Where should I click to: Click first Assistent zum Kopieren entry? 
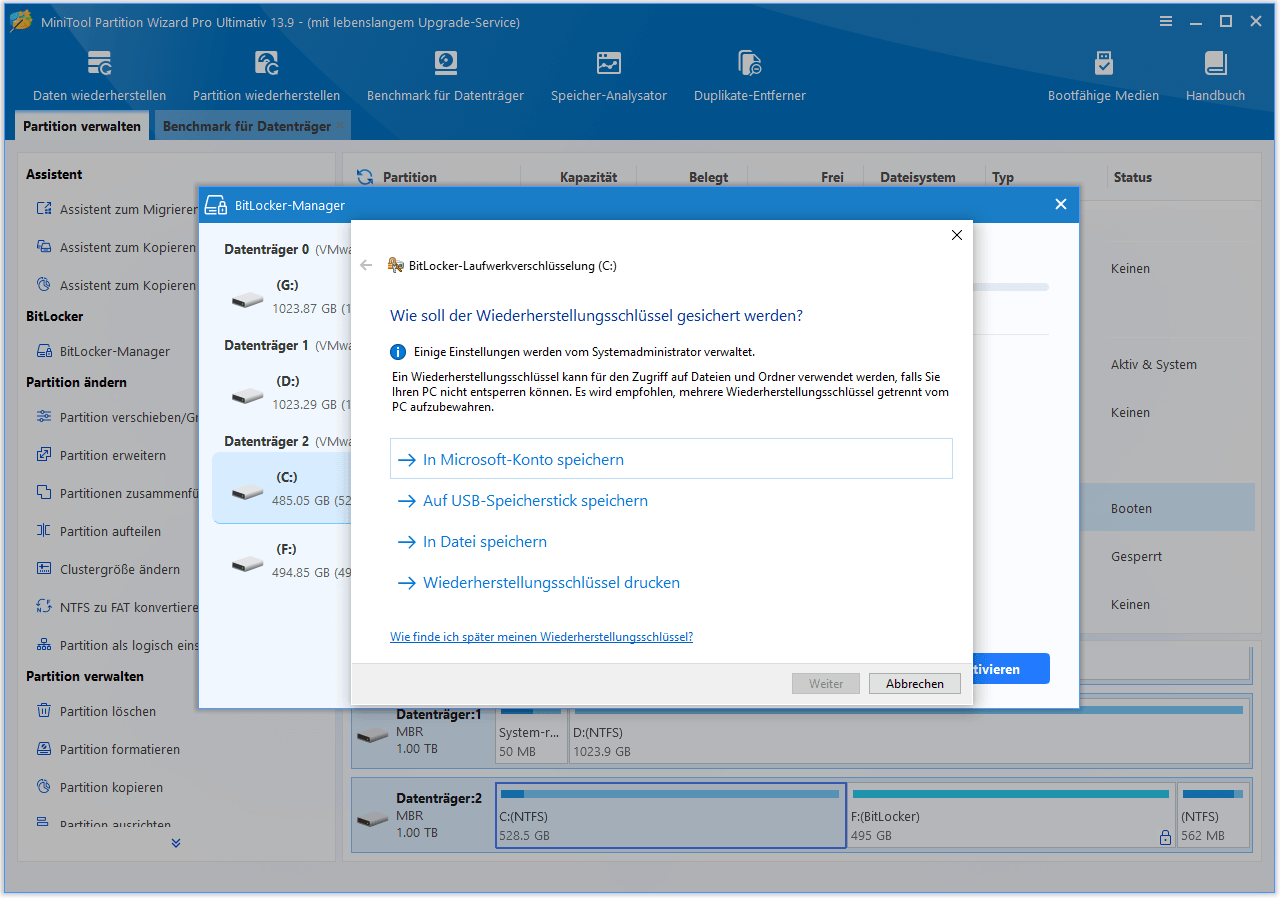click(x=116, y=247)
